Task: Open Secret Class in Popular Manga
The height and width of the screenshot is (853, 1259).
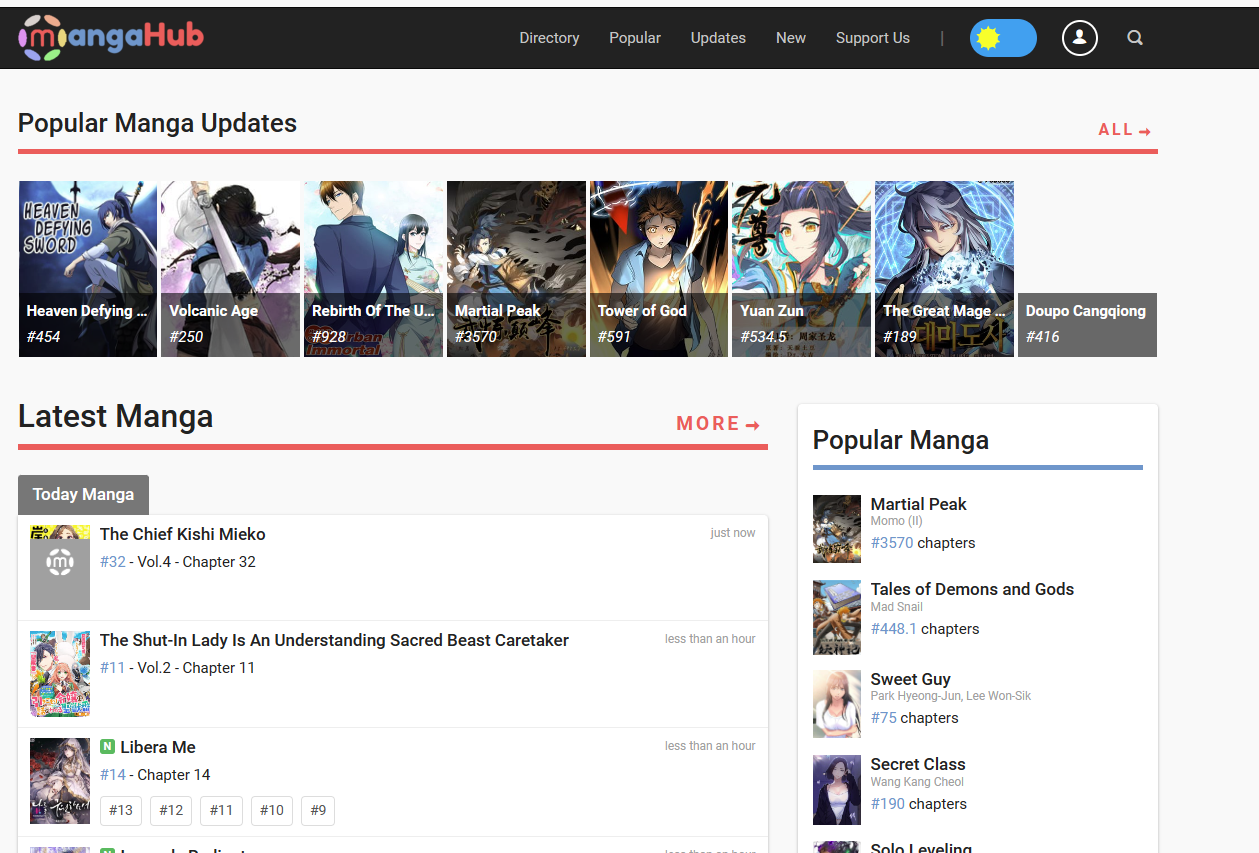Action: tap(918, 764)
